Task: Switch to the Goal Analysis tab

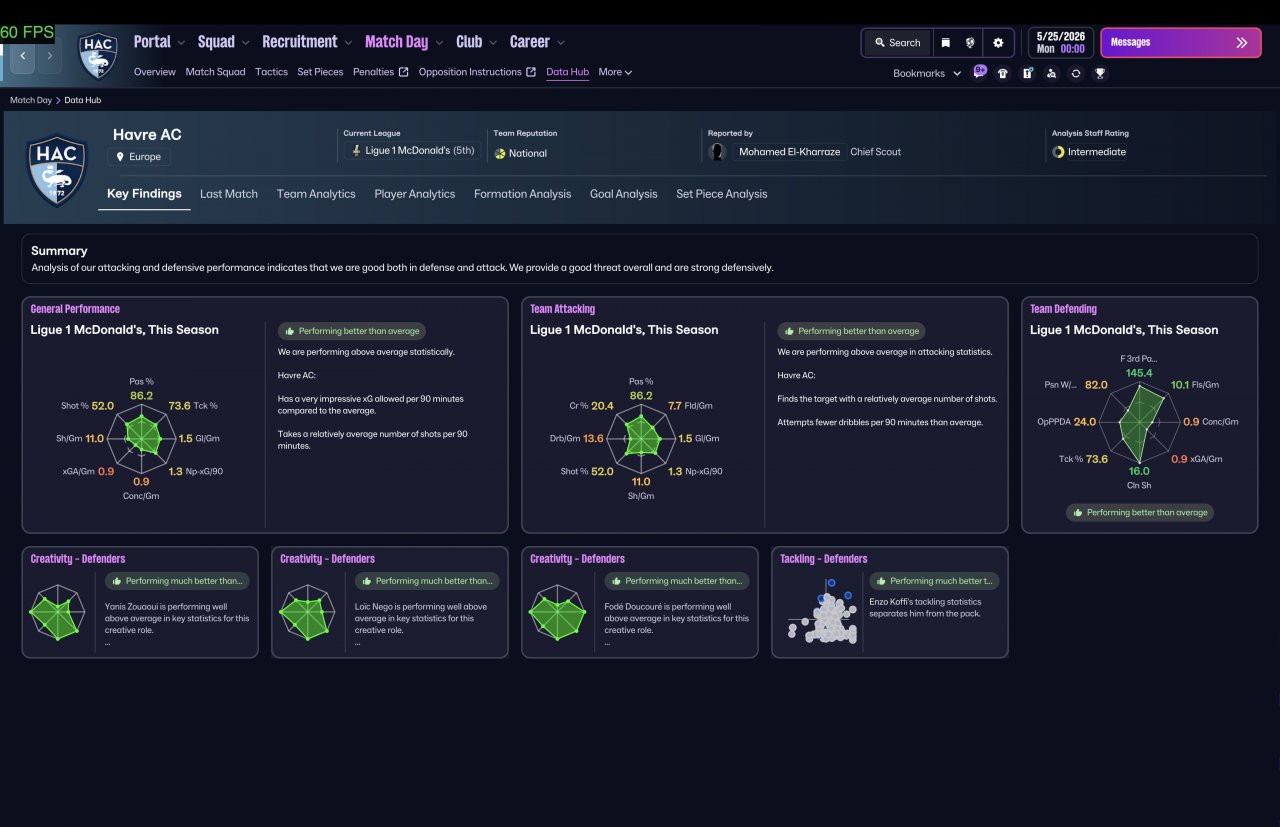Action: pos(624,194)
